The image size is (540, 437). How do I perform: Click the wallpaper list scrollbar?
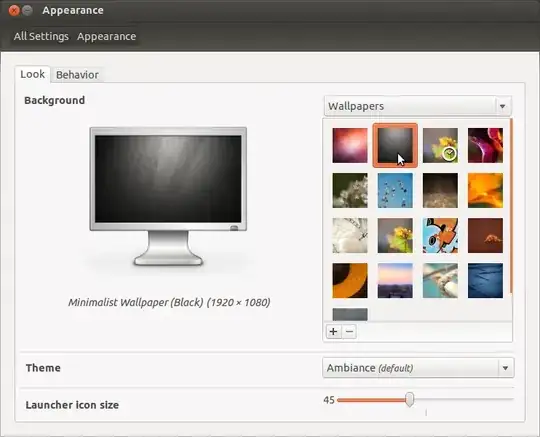[x=511, y=206]
